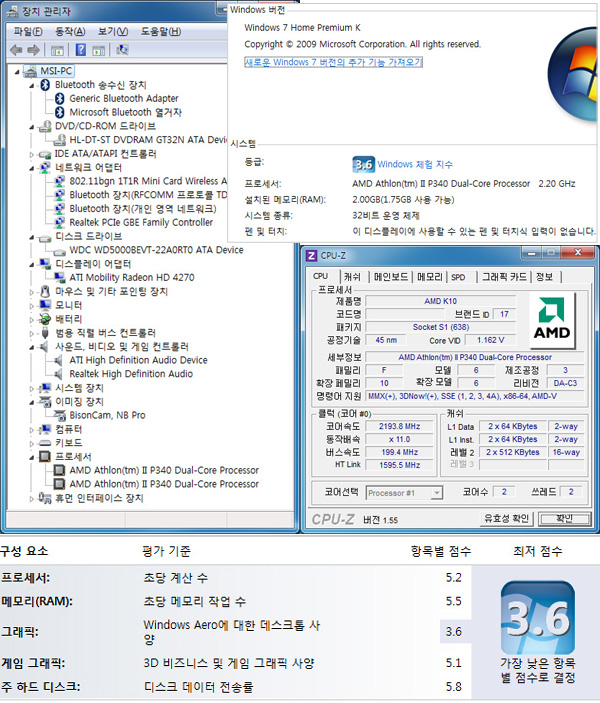Click the AMD logo in CPU-Z
The image size is (600, 703).
(x=552, y=320)
